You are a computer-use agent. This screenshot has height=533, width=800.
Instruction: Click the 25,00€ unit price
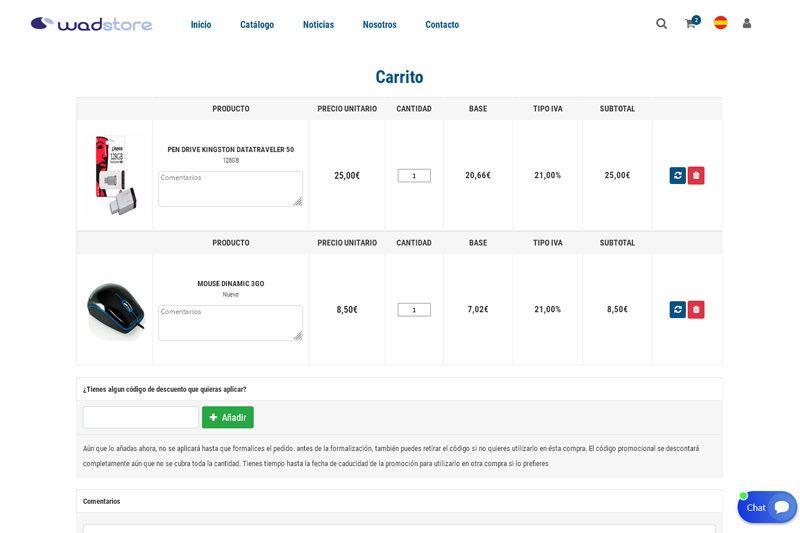coord(347,175)
